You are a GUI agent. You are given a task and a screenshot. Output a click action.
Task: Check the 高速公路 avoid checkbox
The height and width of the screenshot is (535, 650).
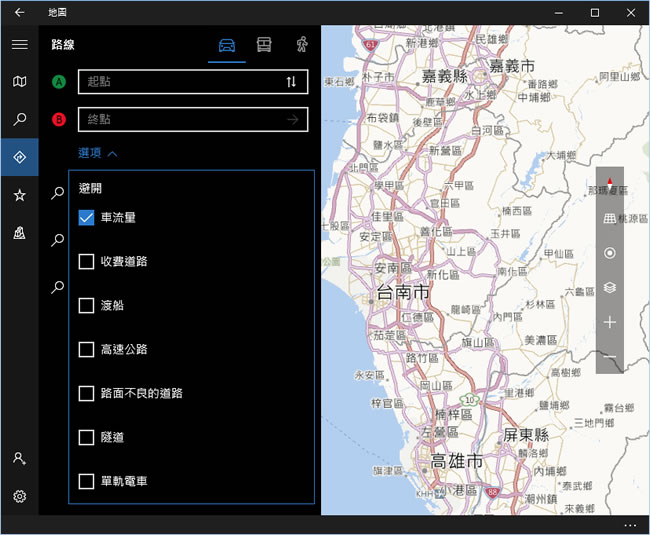click(x=86, y=350)
